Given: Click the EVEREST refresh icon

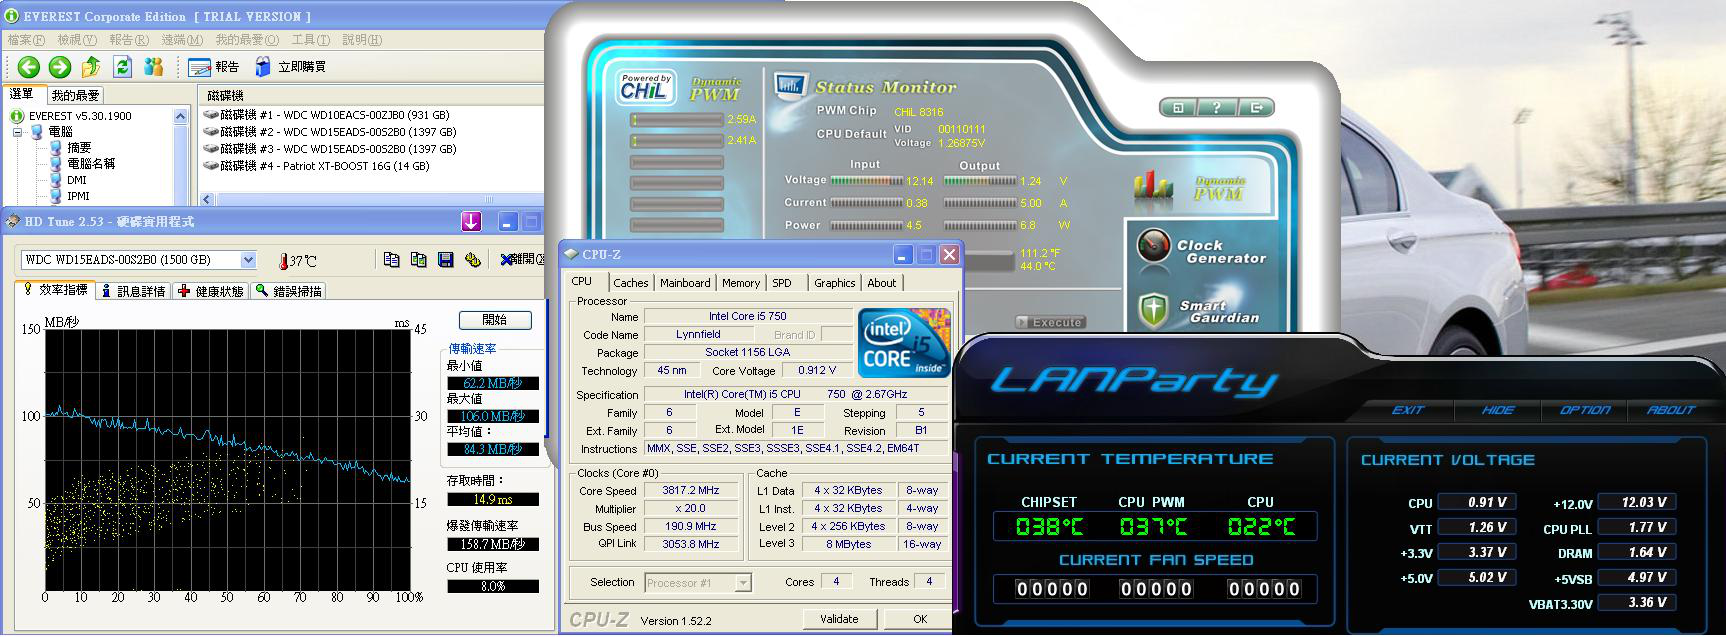Looking at the screenshot, I should (122, 67).
